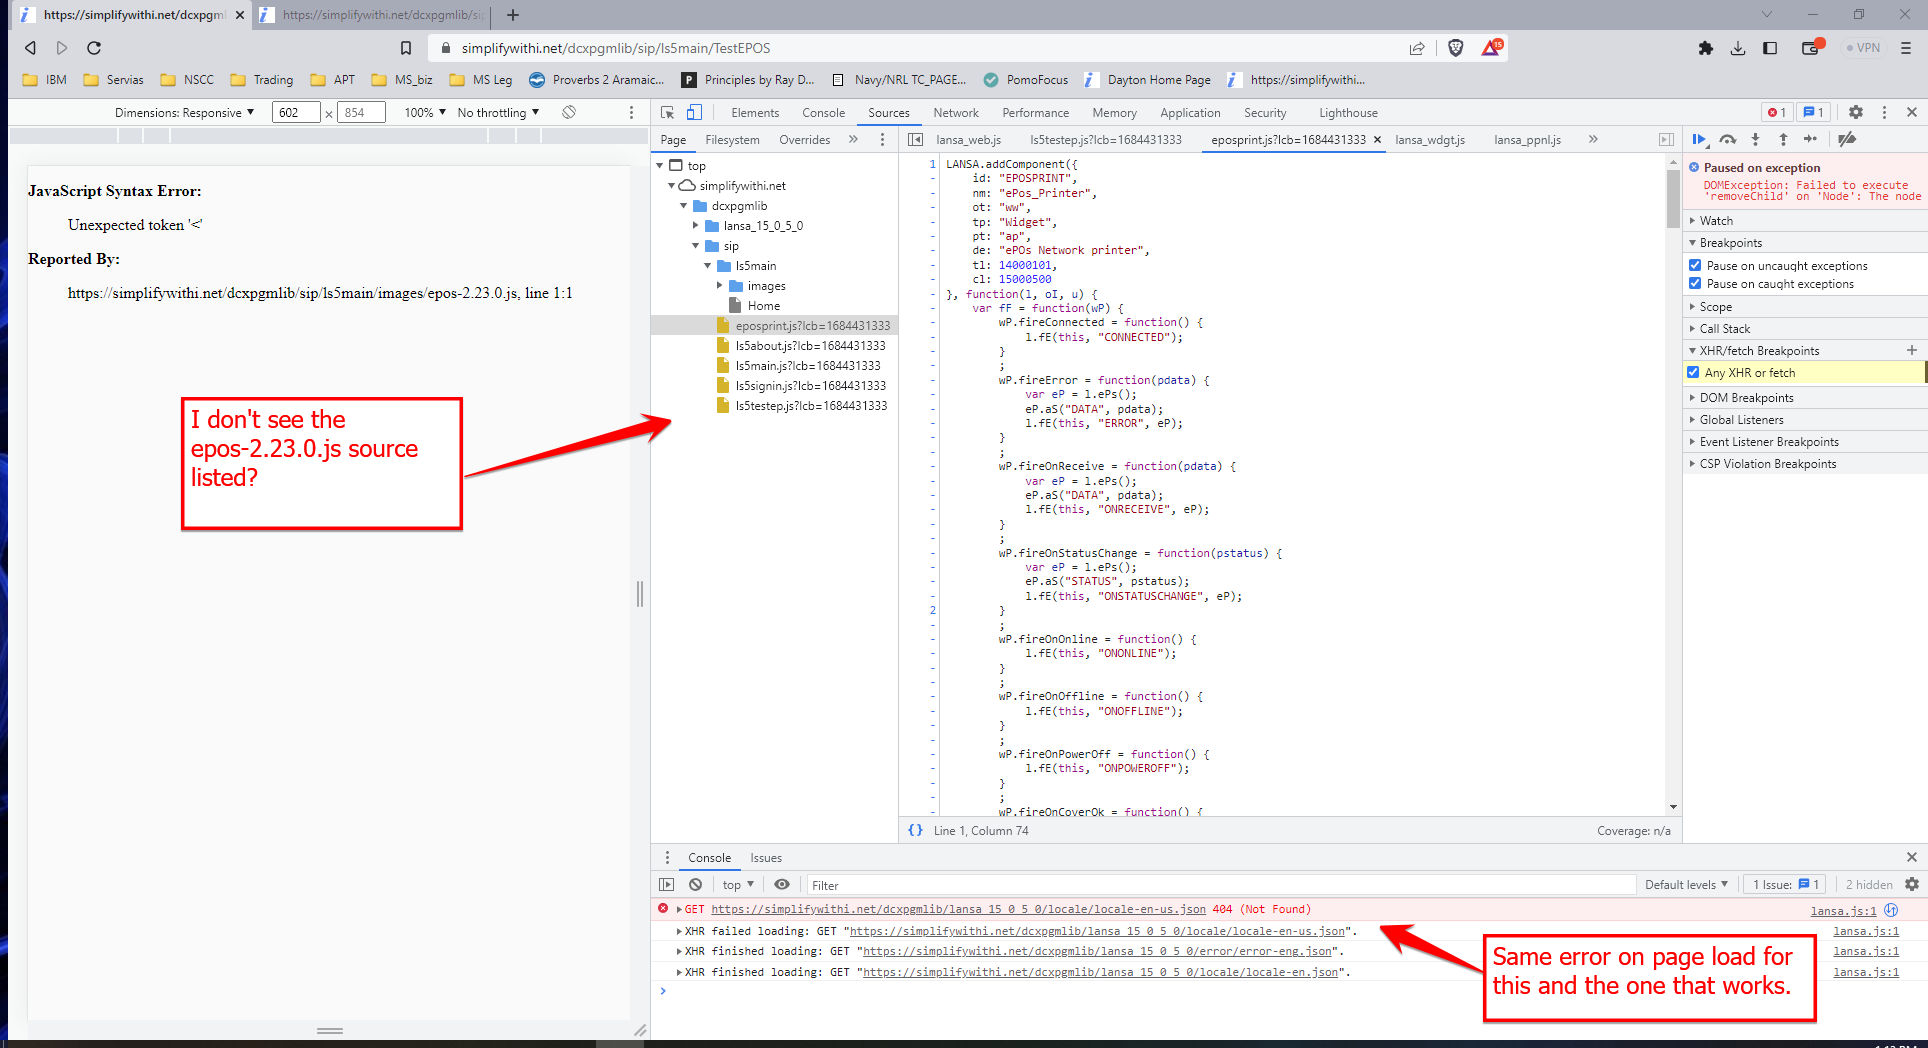Reload the page with refresh icon
The height and width of the screenshot is (1048, 1928).
pos(94,48)
